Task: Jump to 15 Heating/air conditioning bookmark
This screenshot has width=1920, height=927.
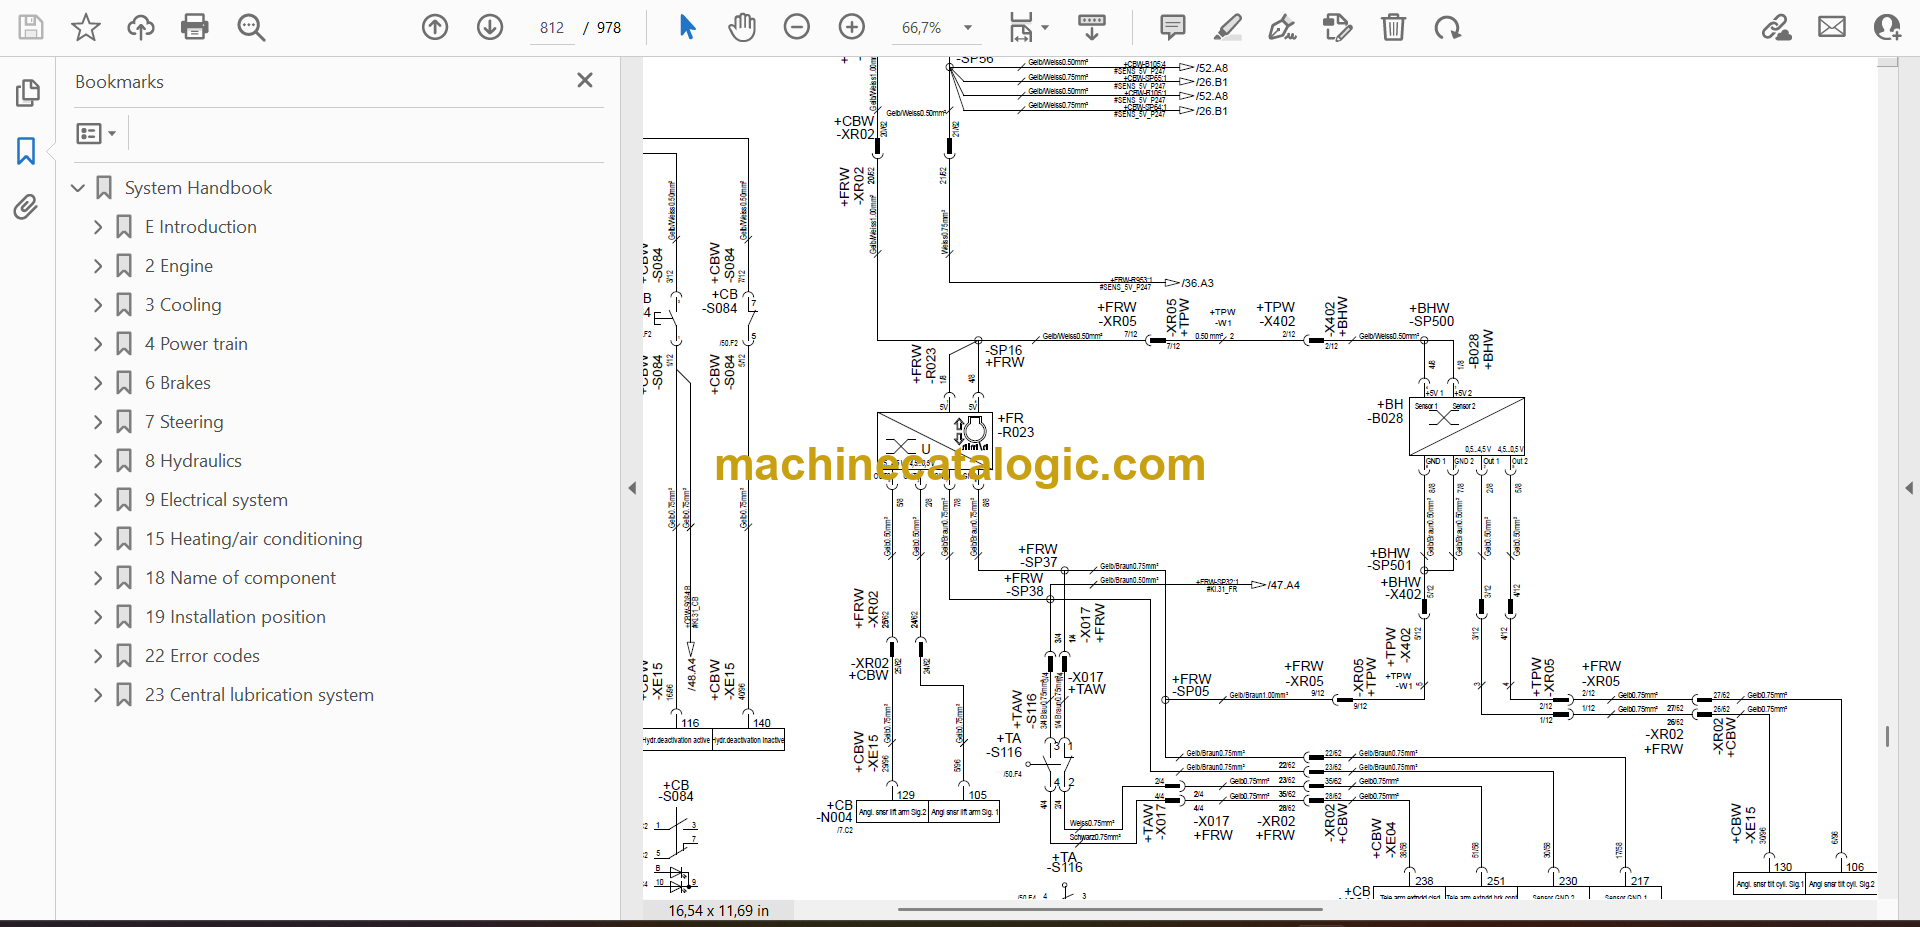Action: [x=254, y=539]
